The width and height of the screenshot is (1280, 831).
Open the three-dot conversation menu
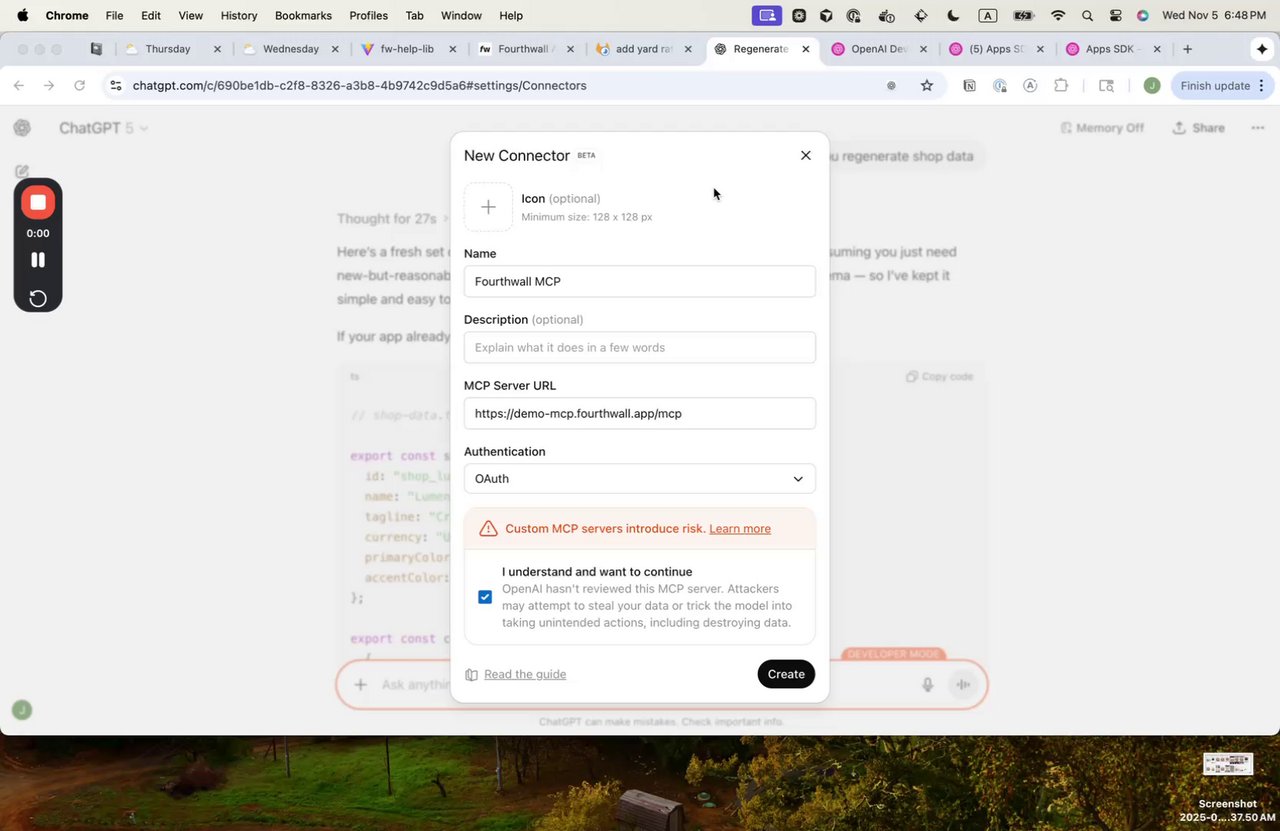1258,128
